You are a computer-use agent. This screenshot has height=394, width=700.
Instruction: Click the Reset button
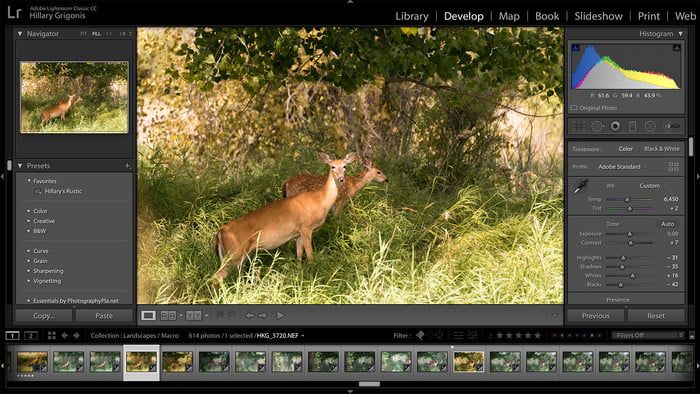click(656, 315)
